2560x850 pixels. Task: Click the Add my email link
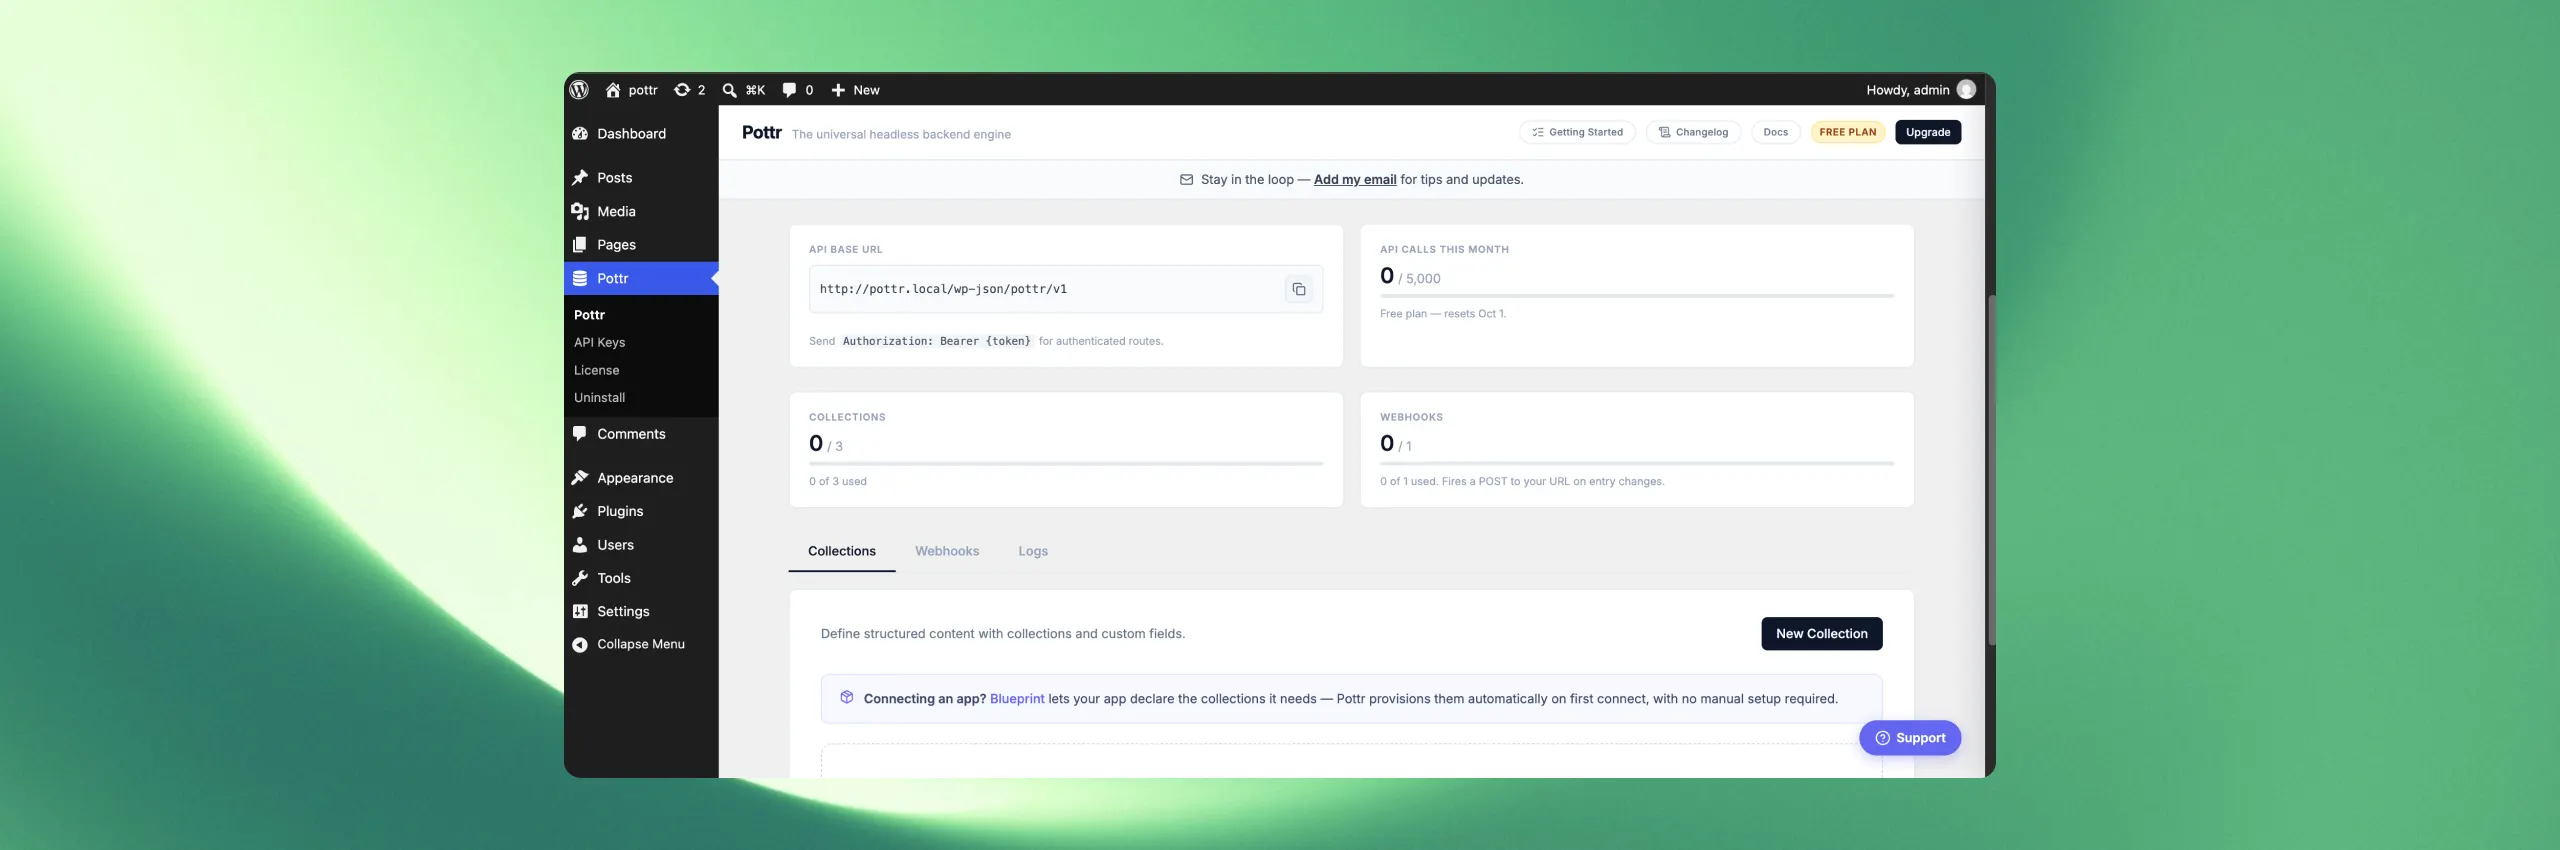[1354, 180]
